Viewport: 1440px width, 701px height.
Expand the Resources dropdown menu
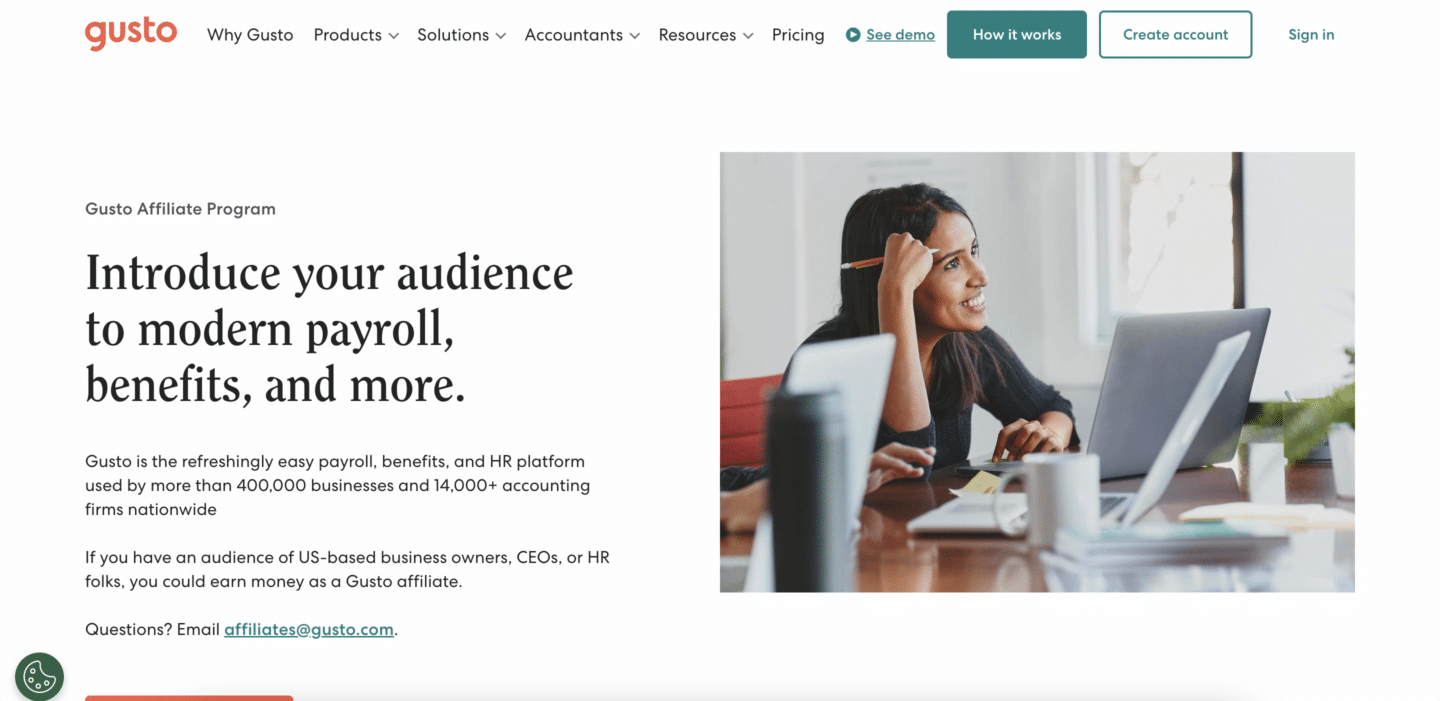pos(705,35)
